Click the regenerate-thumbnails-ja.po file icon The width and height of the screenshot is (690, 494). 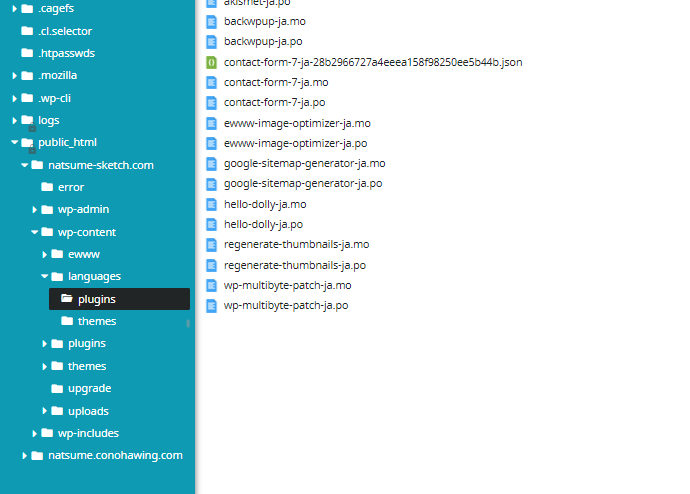(212, 266)
